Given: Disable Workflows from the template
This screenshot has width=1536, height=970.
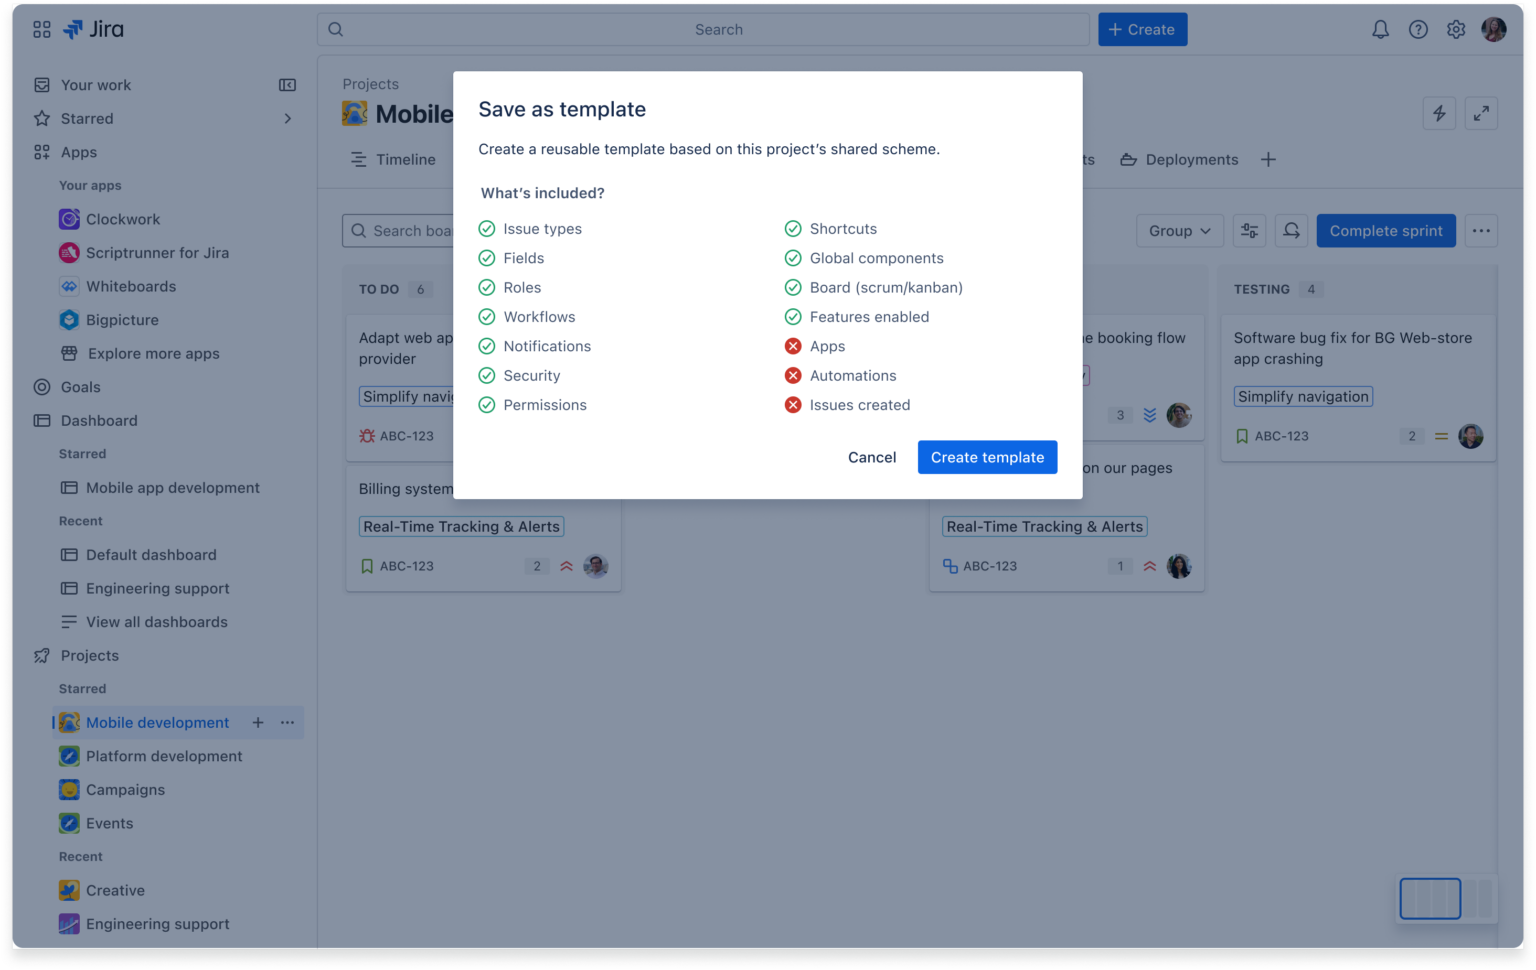Looking at the screenshot, I should pyautogui.click(x=487, y=317).
